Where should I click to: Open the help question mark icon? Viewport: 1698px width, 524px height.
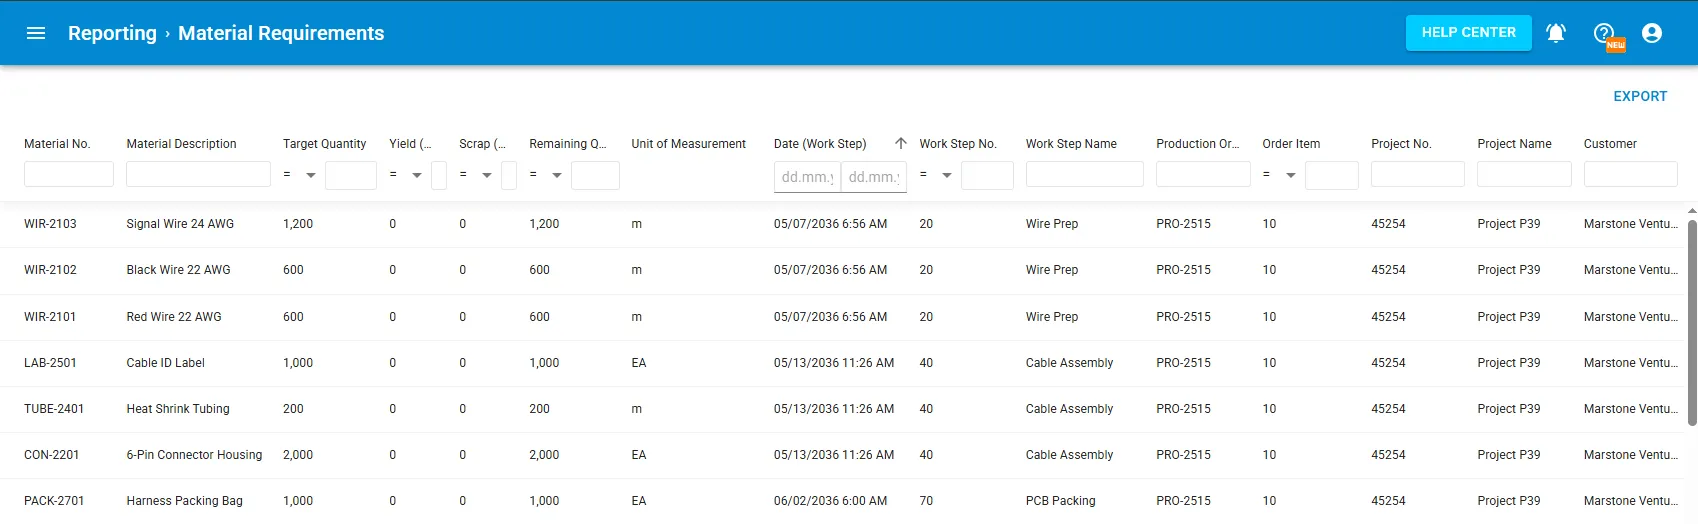[1605, 33]
